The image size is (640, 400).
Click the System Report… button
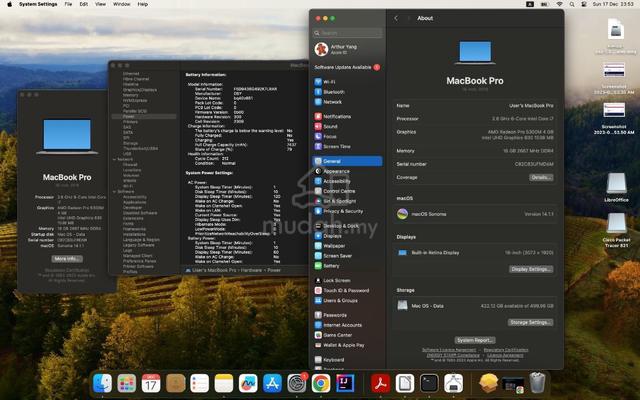(475, 340)
